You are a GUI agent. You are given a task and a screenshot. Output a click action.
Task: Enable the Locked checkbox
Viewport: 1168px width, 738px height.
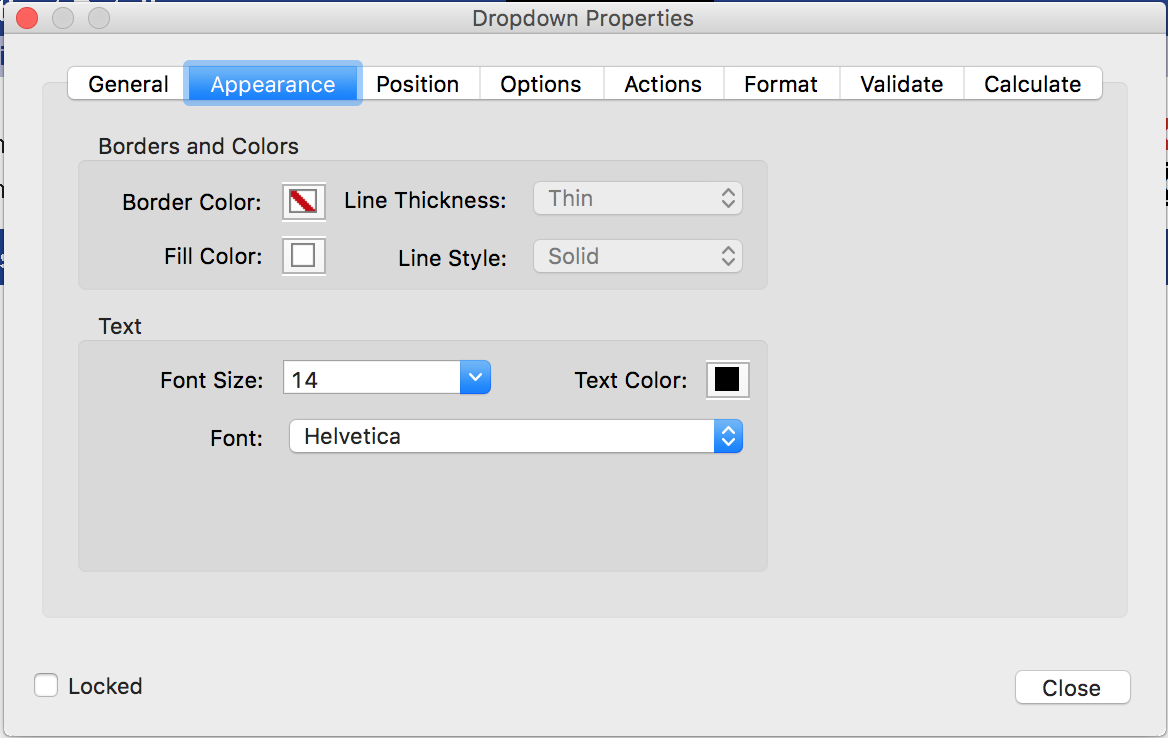tap(46, 686)
